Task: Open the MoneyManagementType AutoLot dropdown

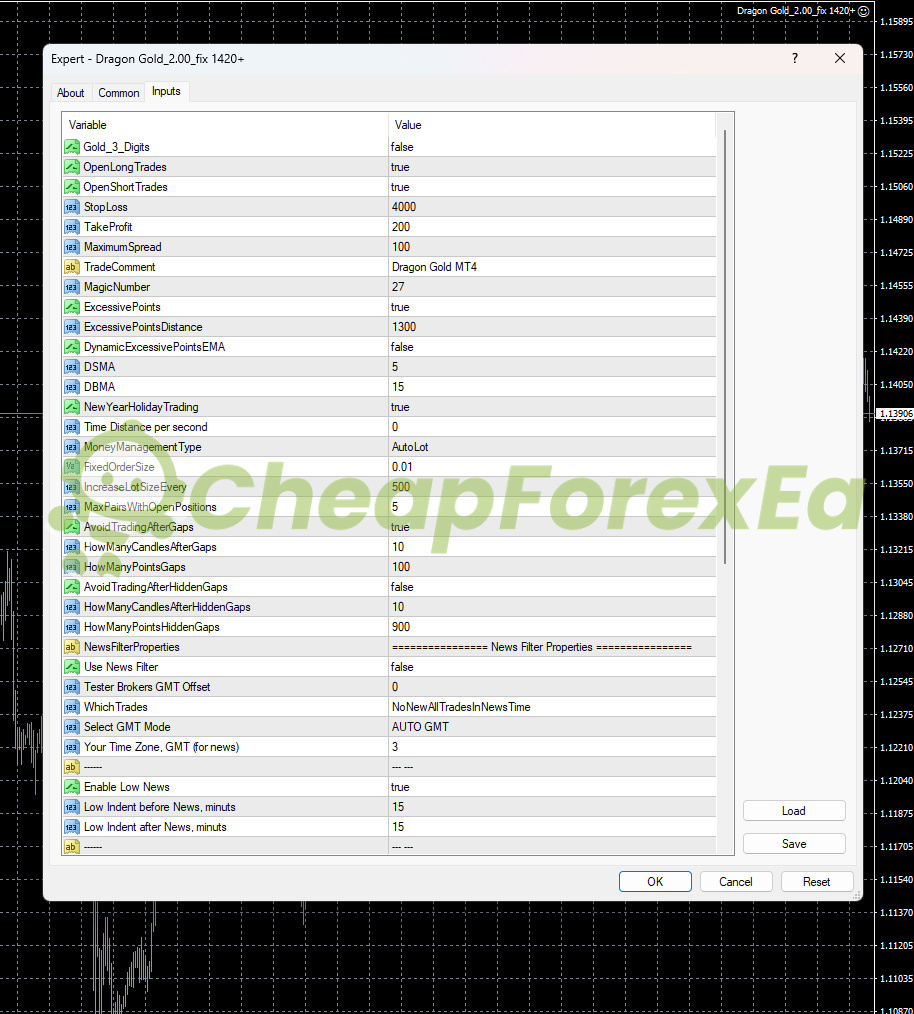Action: [x=552, y=448]
